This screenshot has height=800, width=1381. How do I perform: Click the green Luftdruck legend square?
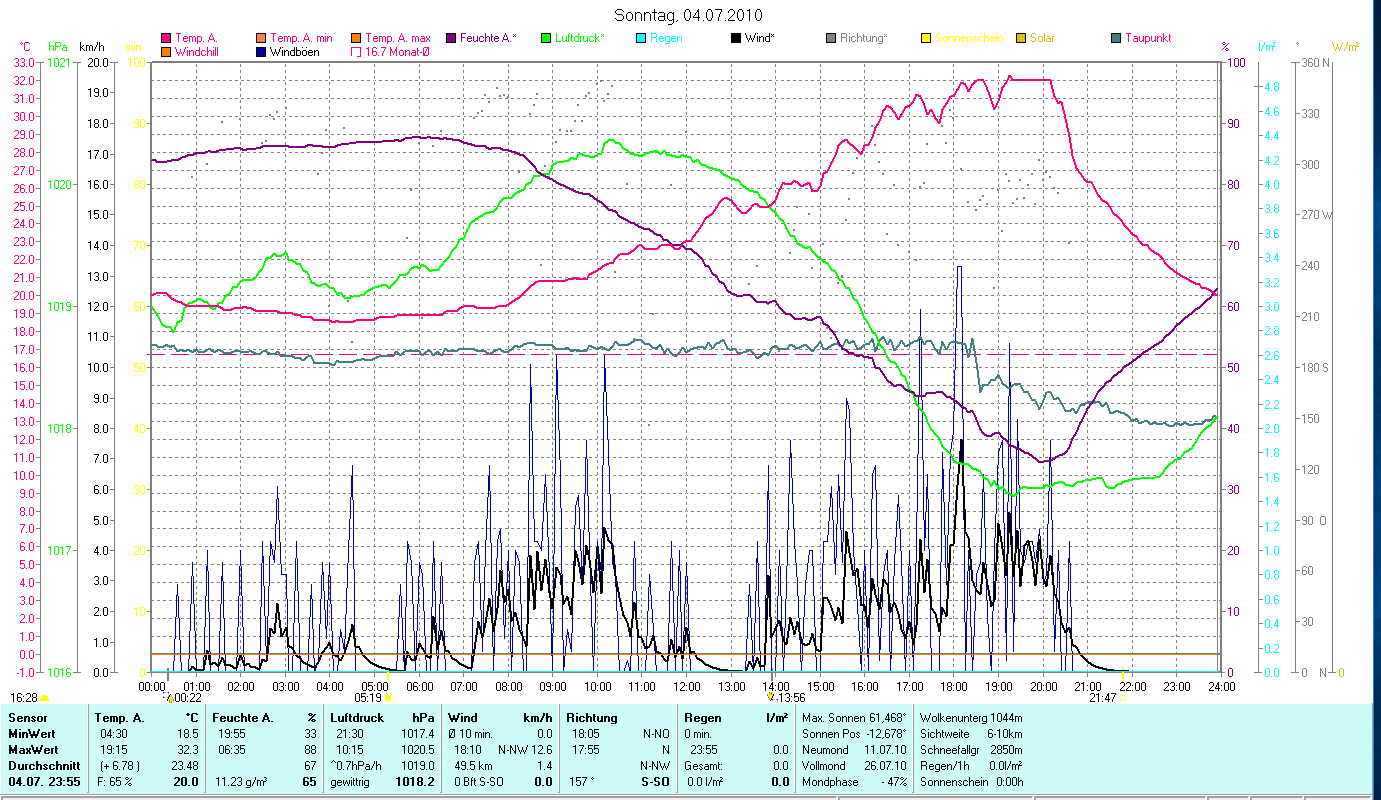tap(545, 38)
